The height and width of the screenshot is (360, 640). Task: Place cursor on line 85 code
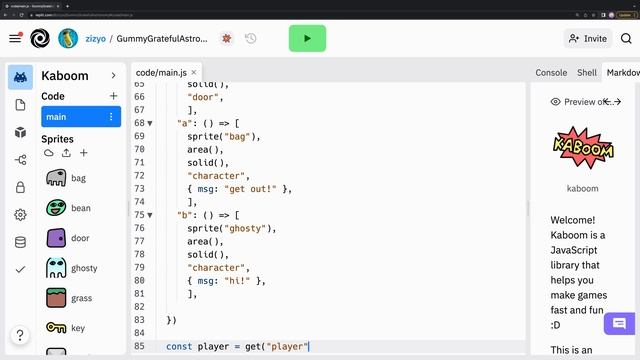coord(237,347)
